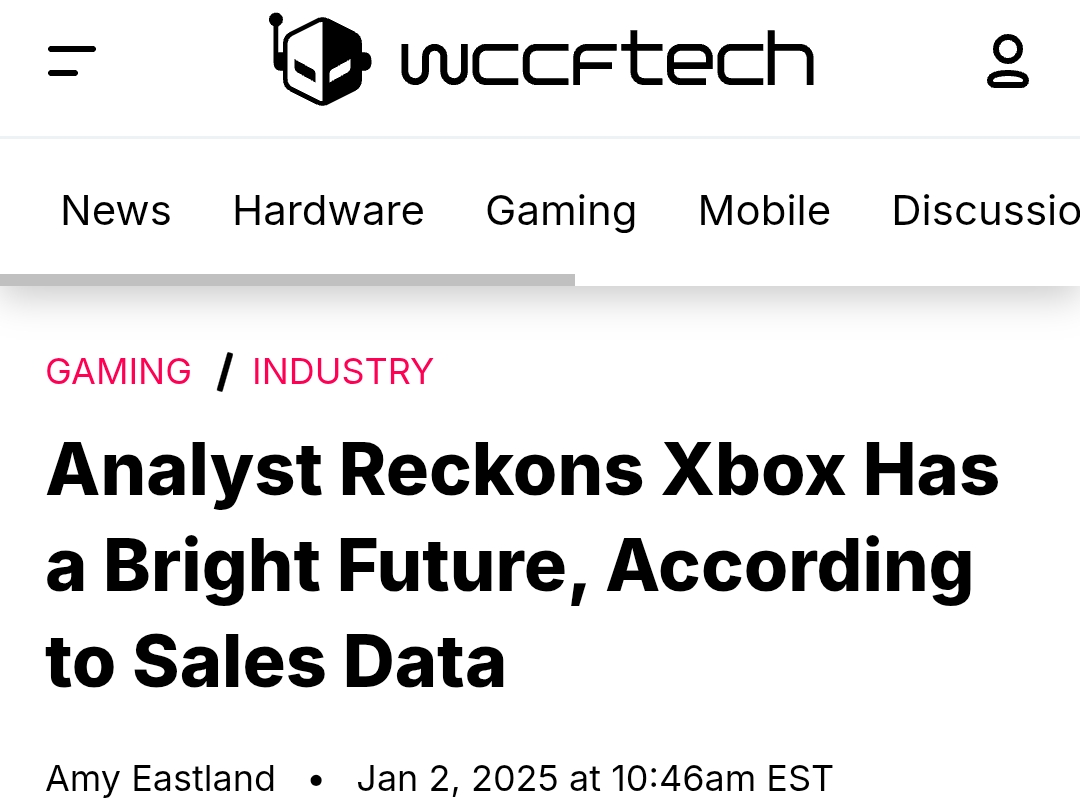Screen dimensions: 1080x803
Task: Open the INDUSTRY category breadcrumb link
Action: click(x=343, y=372)
